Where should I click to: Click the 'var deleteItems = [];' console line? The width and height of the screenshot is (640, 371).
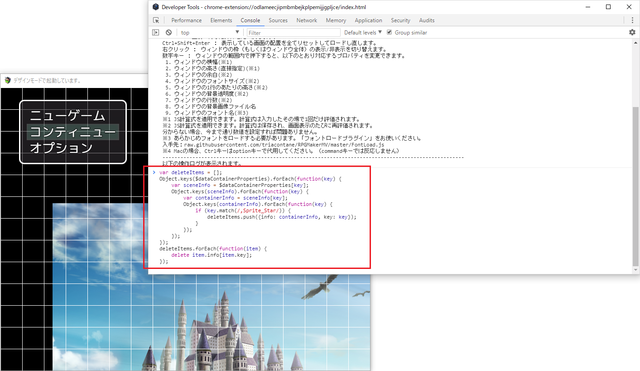tap(190, 173)
